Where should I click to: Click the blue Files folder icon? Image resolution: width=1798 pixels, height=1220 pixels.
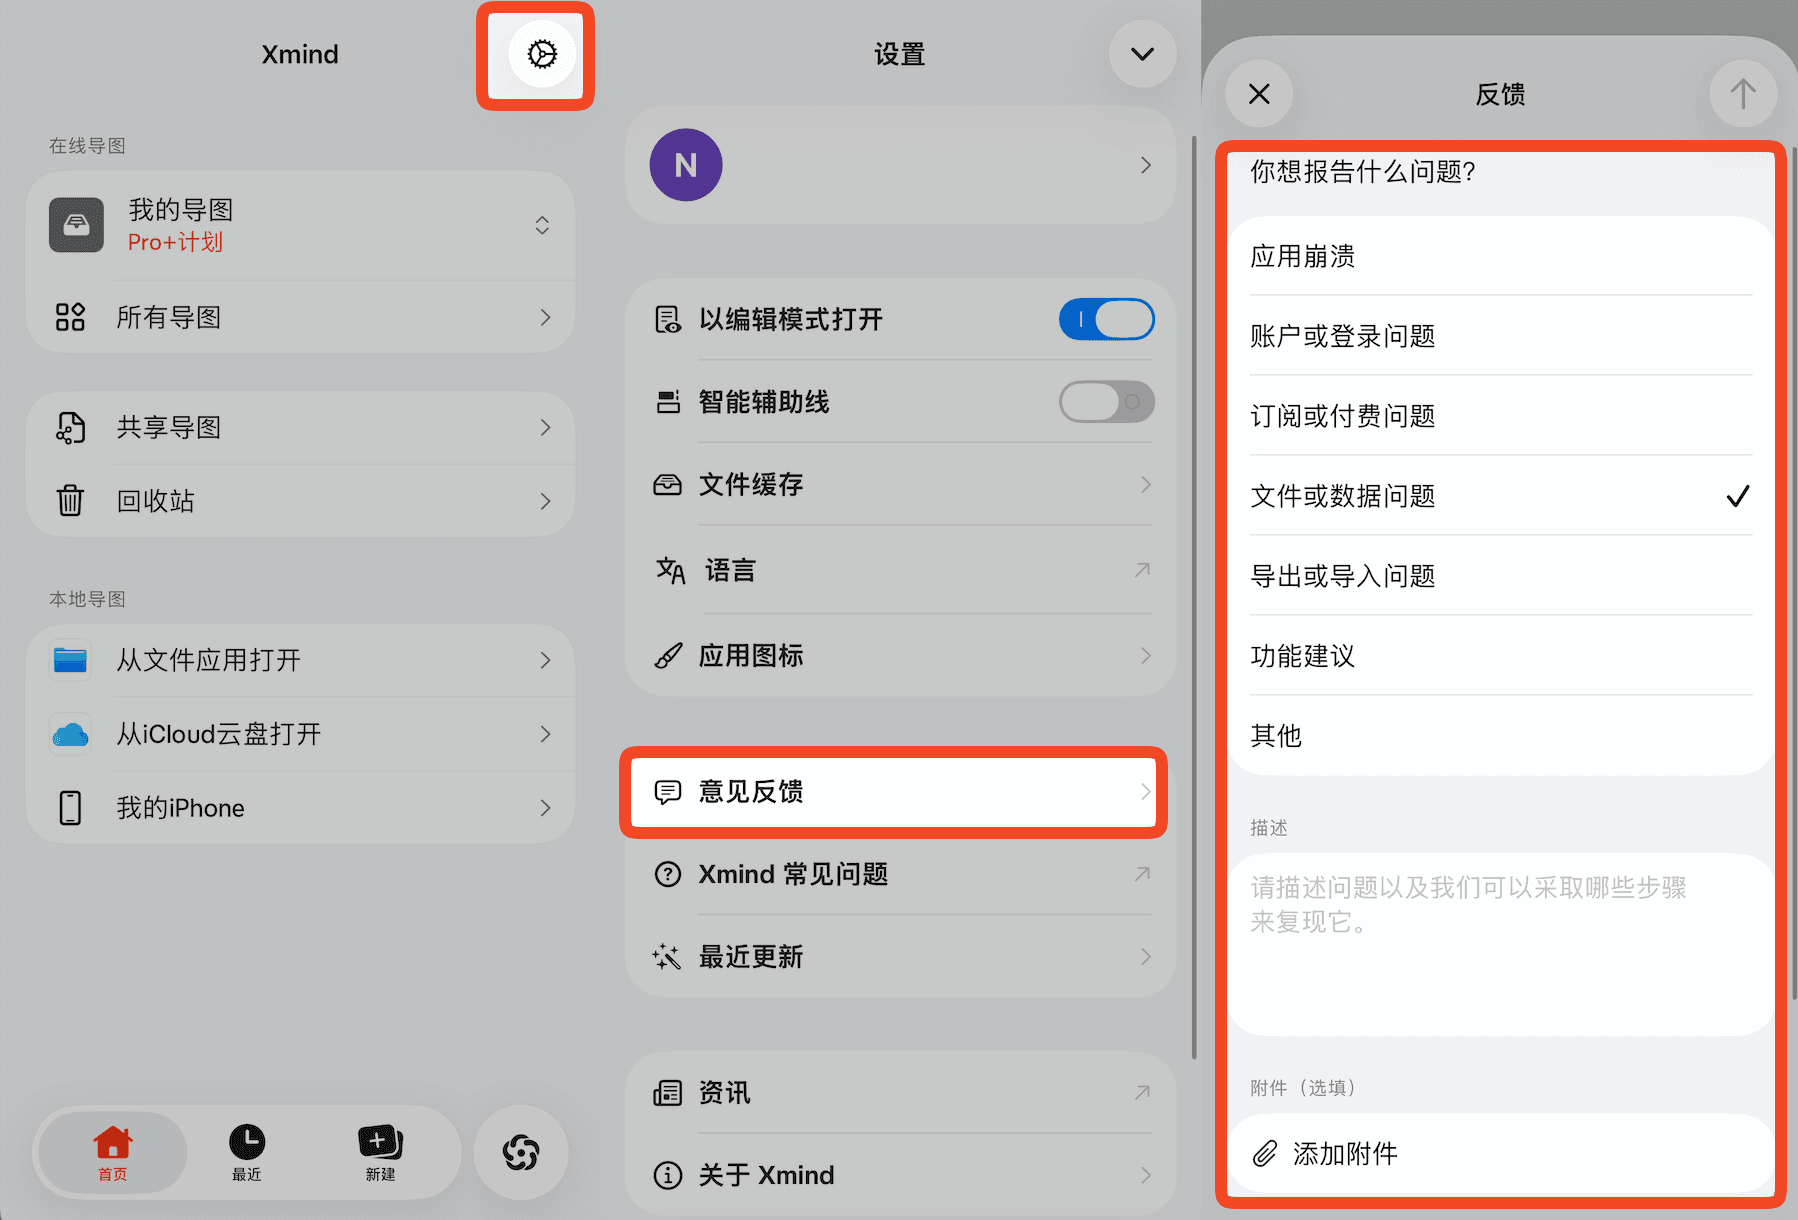(70, 660)
